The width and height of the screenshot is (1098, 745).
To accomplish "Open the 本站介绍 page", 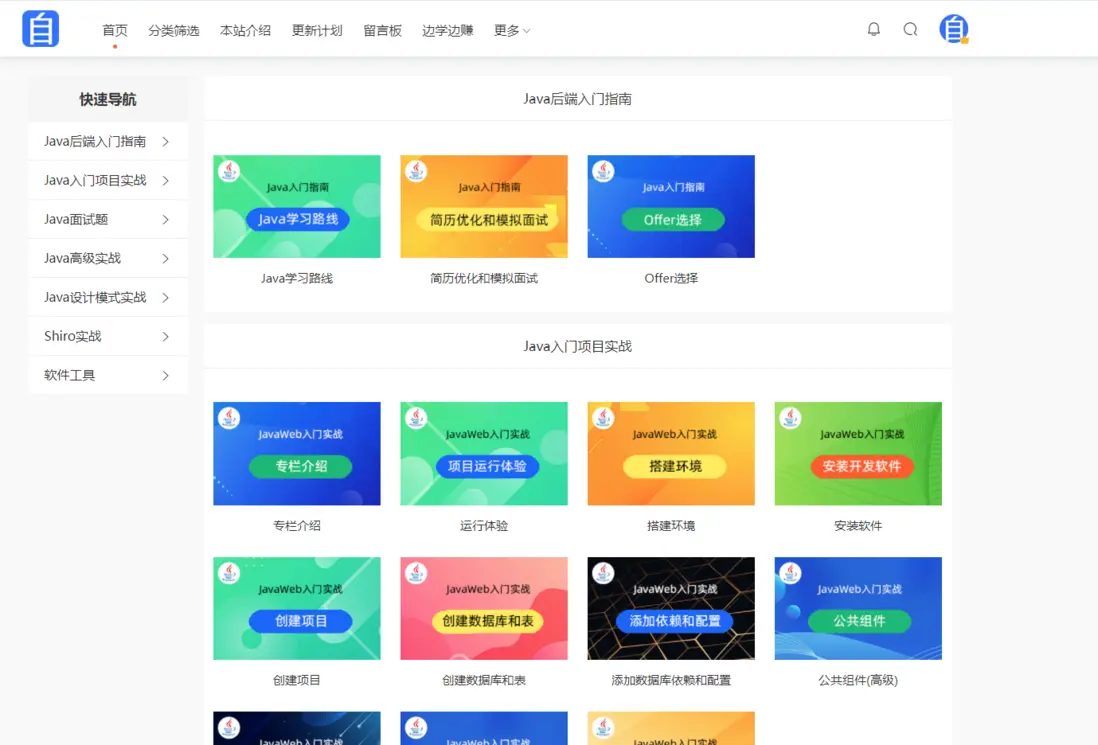I will (245, 30).
